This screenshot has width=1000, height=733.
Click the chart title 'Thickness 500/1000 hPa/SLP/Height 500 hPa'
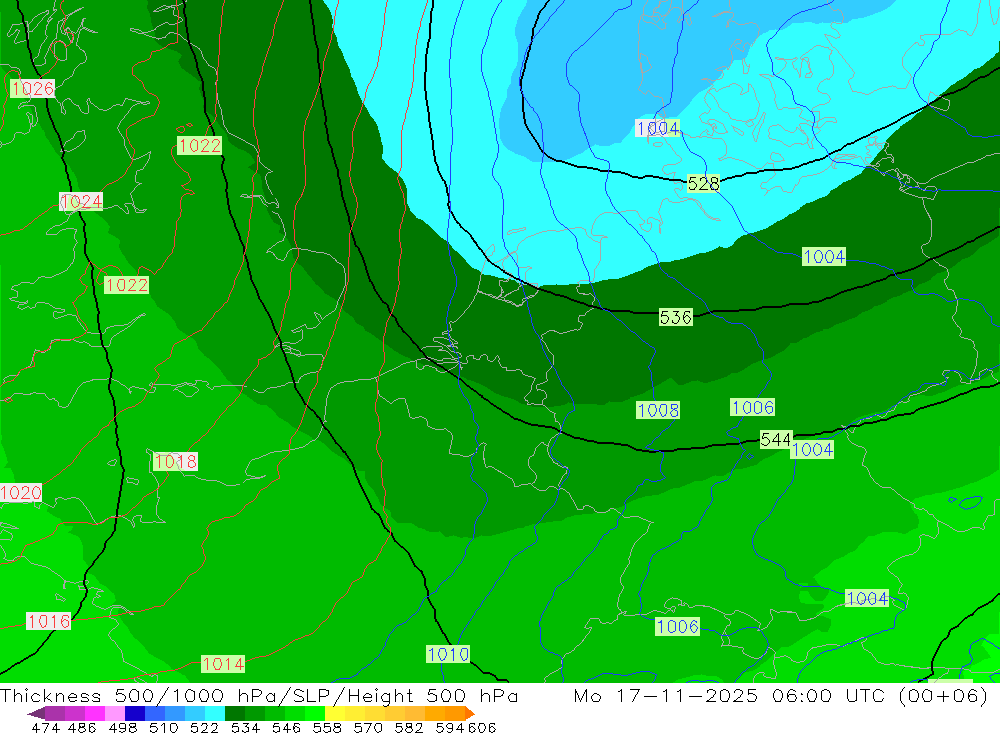pos(259,695)
